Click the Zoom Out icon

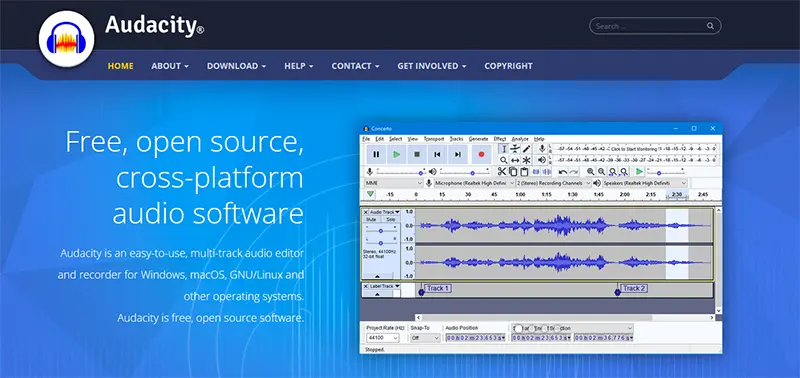(x=602, y=171)
